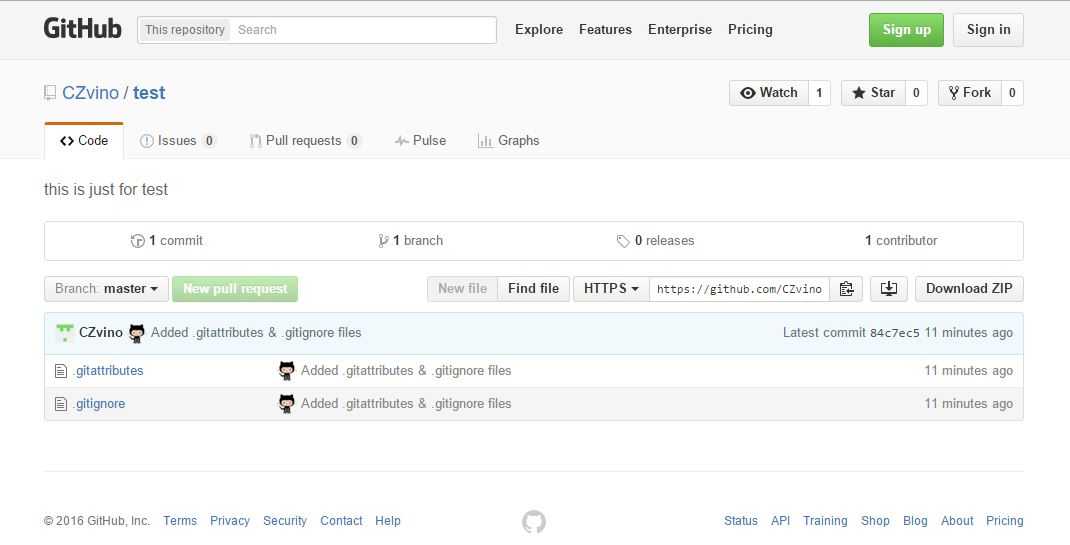This screenshot has height=545, width=1070.
Task: Open the Enterprise menu link
Action: pyautogui.click(x=680, y=29)
